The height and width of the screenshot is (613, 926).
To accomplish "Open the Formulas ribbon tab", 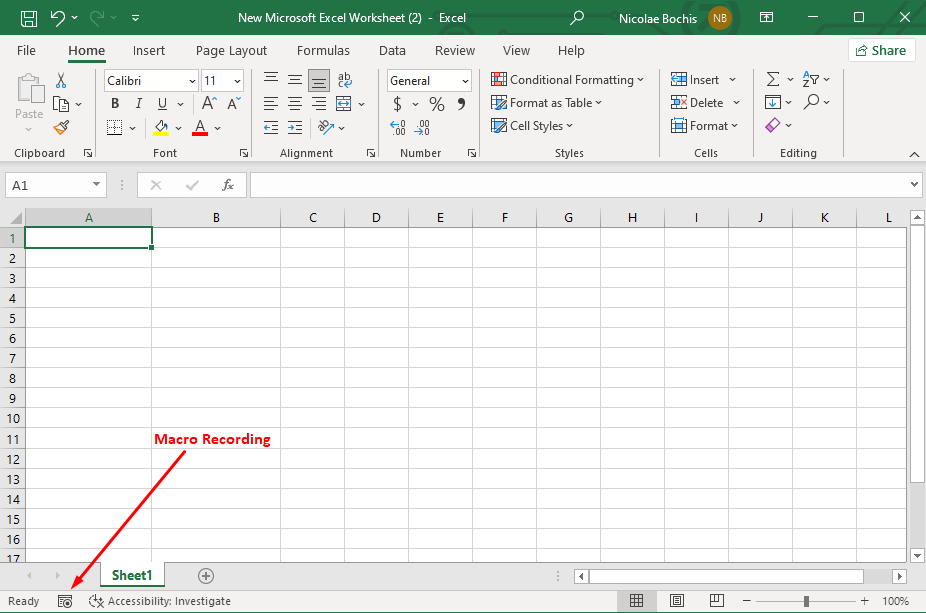I will click(323, 51).
